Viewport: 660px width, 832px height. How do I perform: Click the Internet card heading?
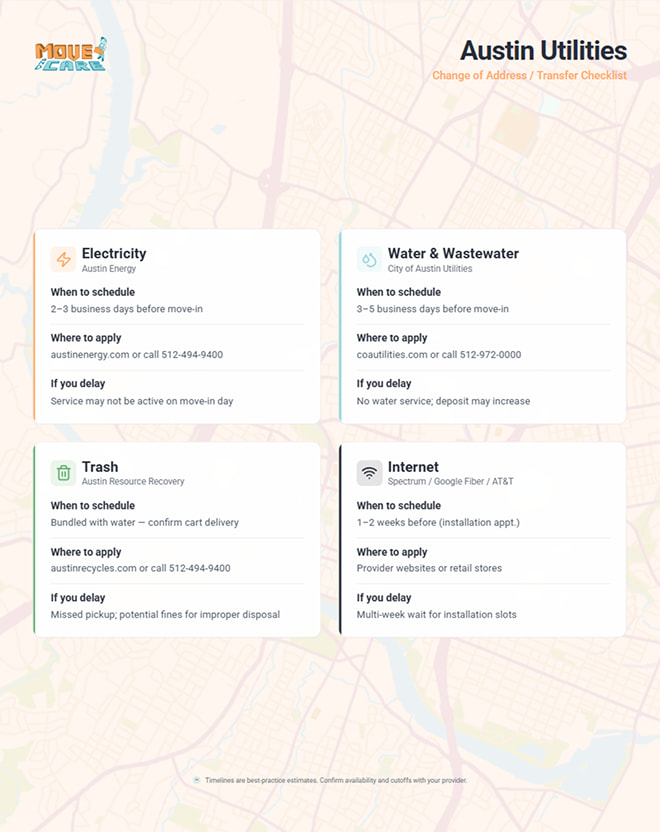coord(413,467)
